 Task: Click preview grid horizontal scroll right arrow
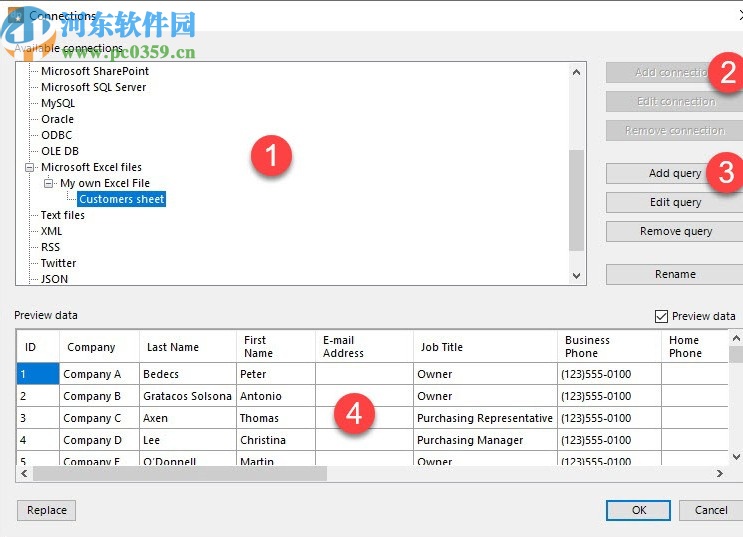[x=720, y=473]
